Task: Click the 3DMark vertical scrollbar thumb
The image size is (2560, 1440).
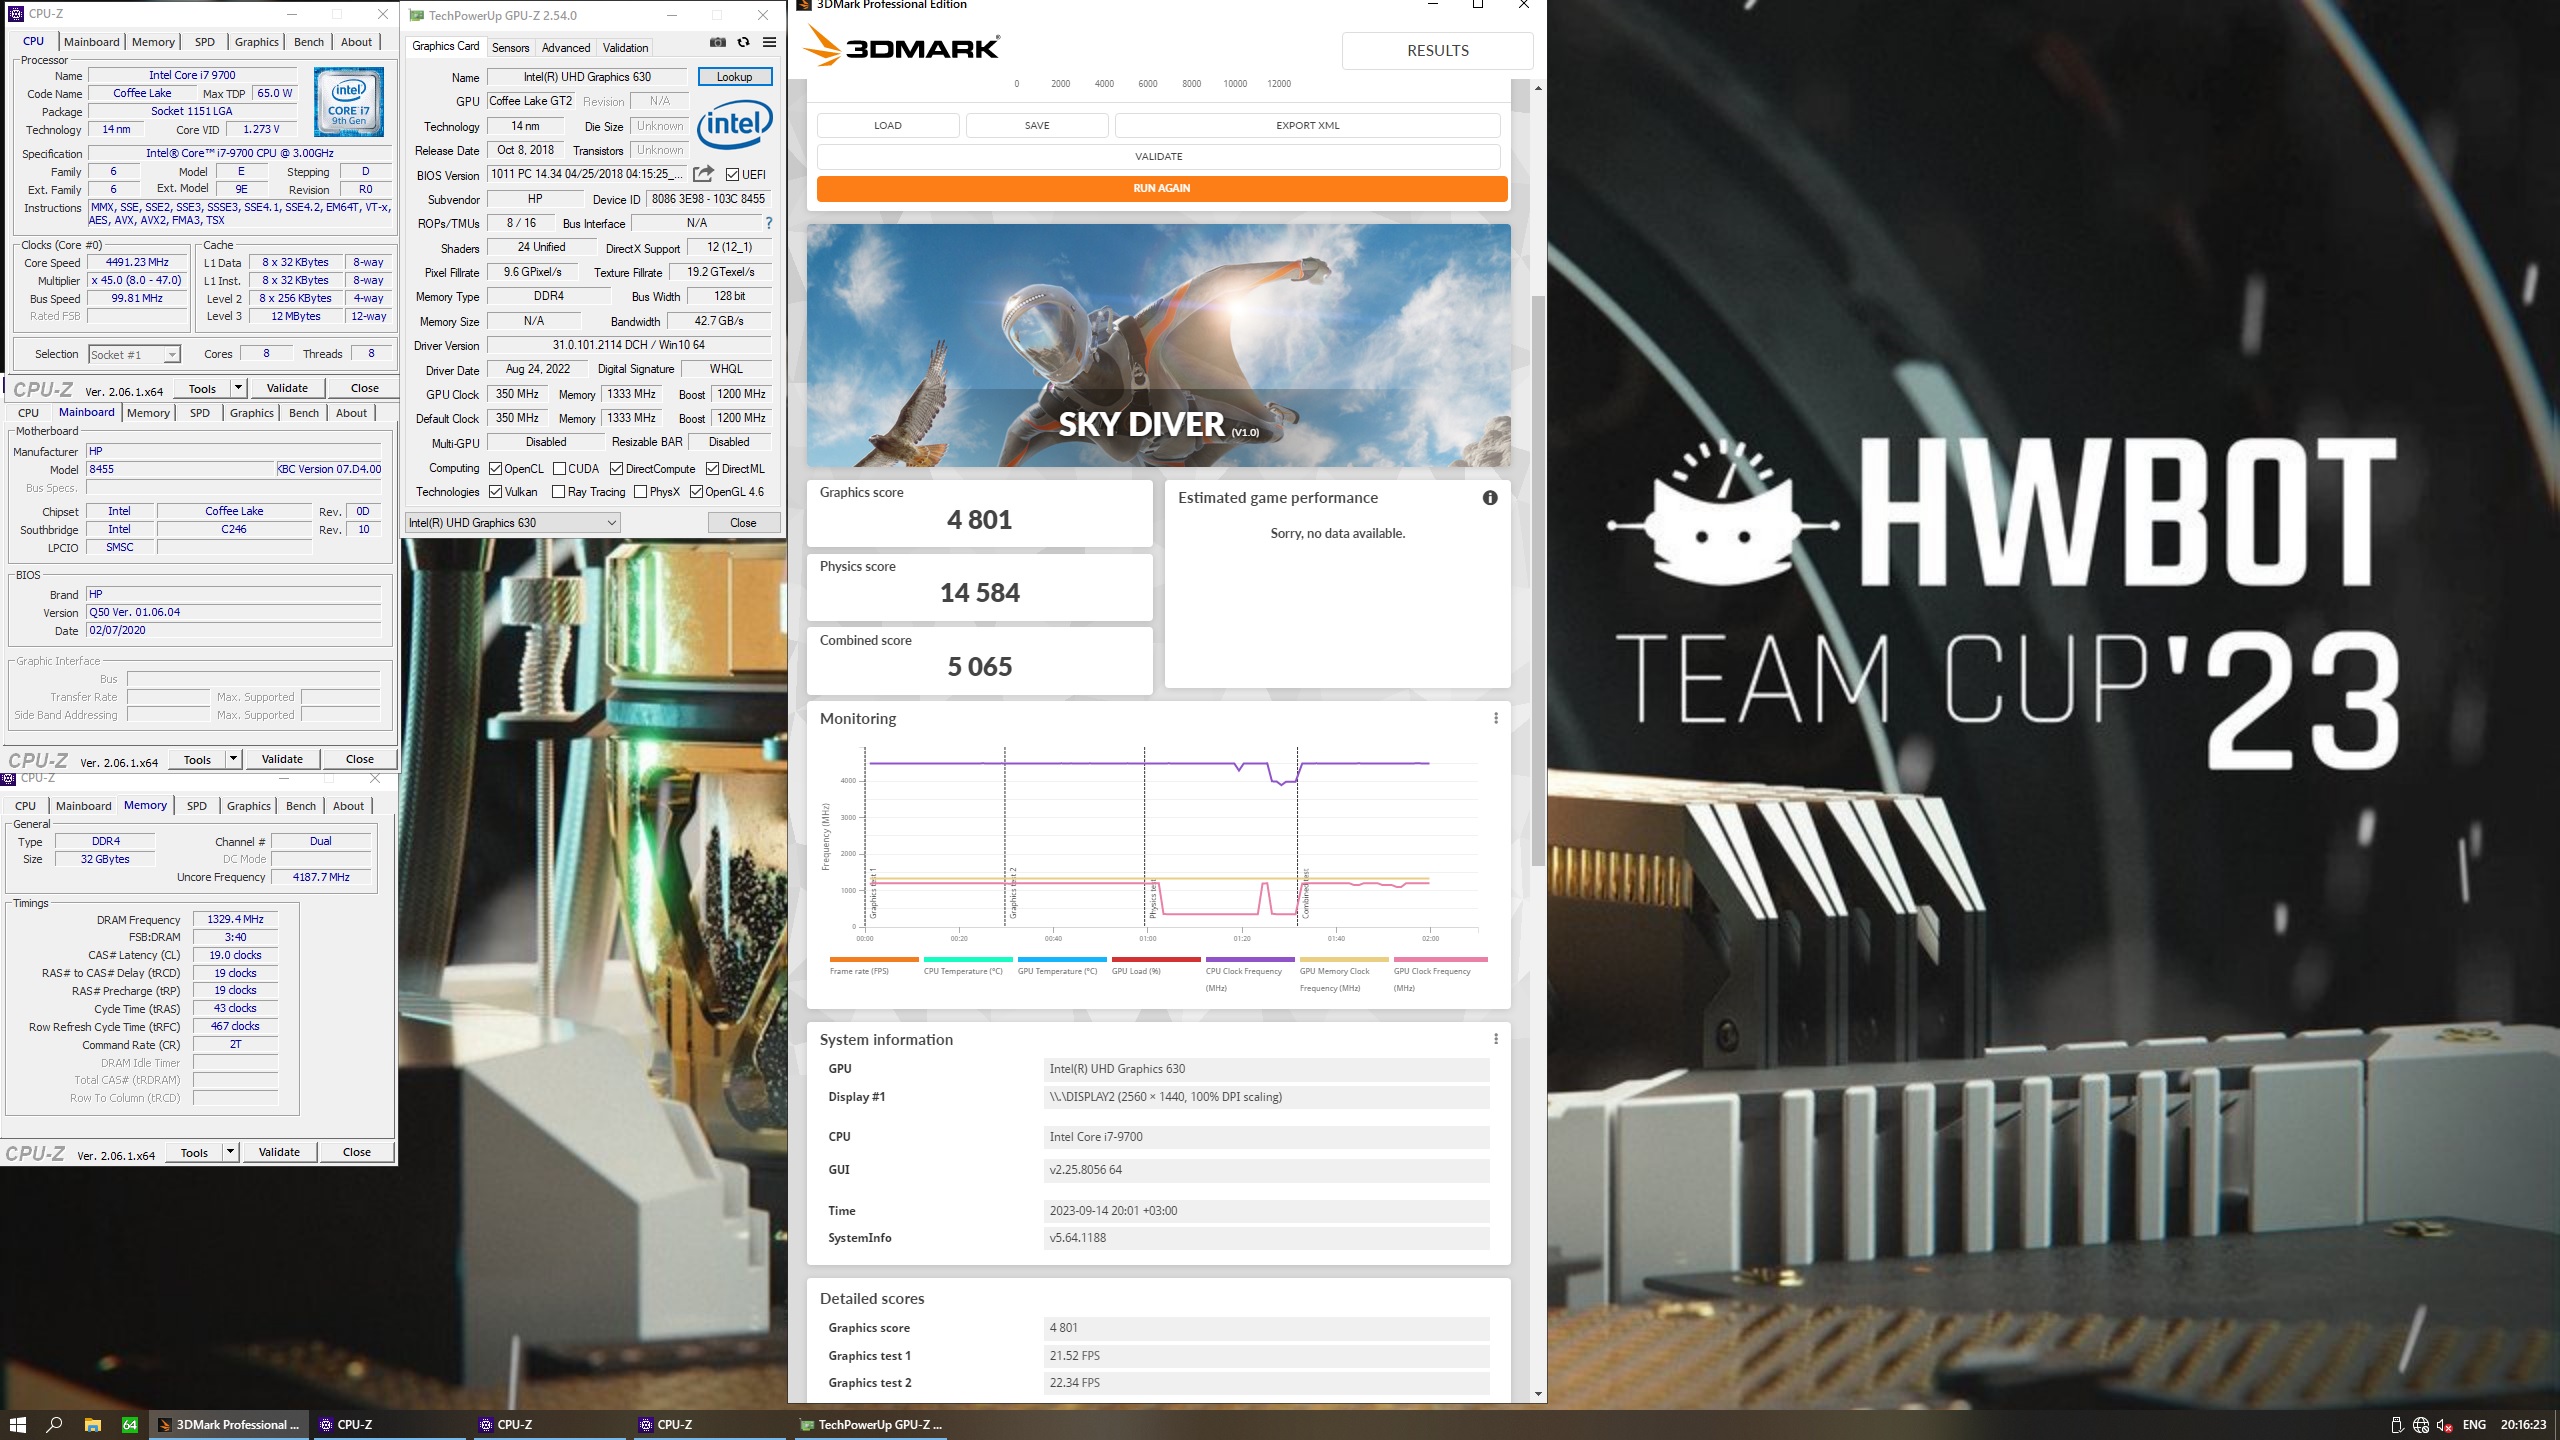Action: pyautogui.click(x=1538, y=580)
